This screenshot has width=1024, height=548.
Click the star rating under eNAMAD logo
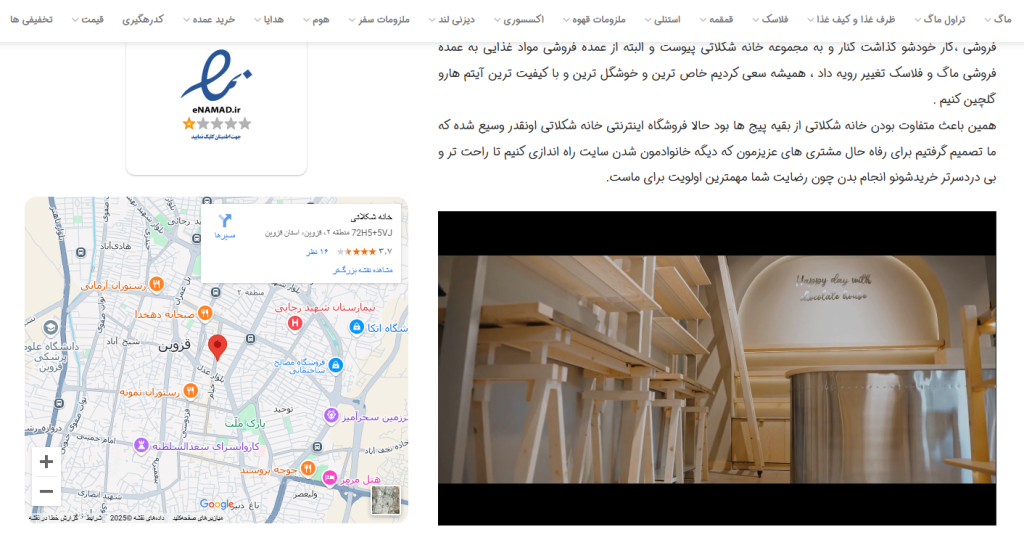(x=217, y=123)
